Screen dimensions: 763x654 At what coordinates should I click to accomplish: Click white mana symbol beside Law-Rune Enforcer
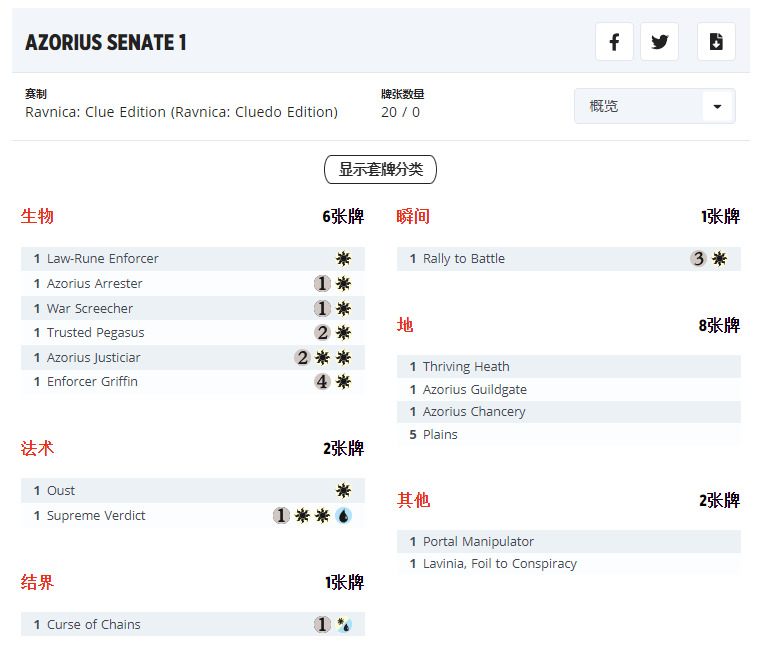(343, 259)
